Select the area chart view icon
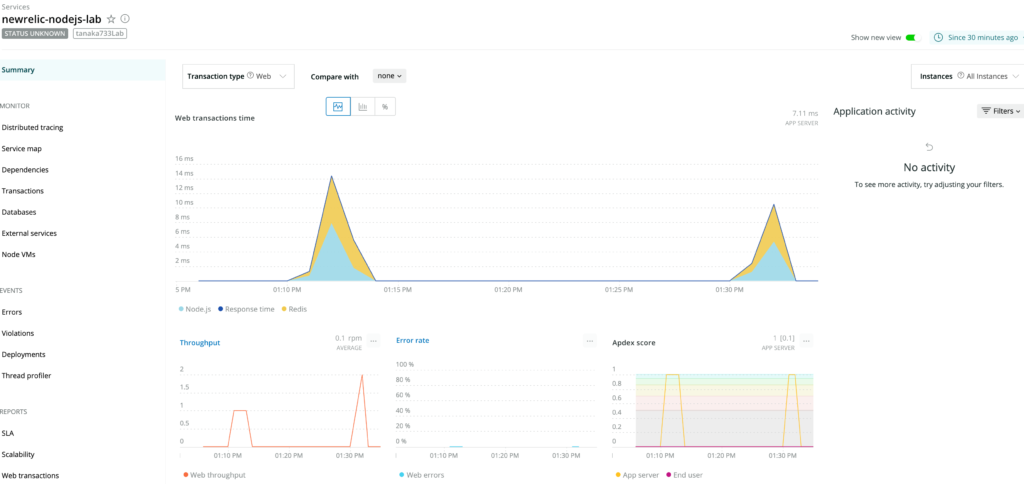The image size is (1024, 484). [338, 106]
